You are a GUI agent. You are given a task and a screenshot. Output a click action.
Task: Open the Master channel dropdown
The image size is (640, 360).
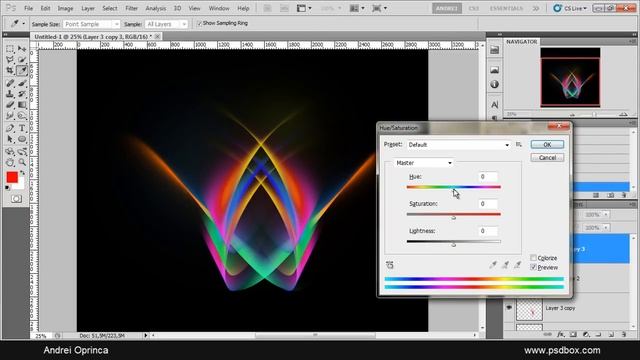point(424,163)
